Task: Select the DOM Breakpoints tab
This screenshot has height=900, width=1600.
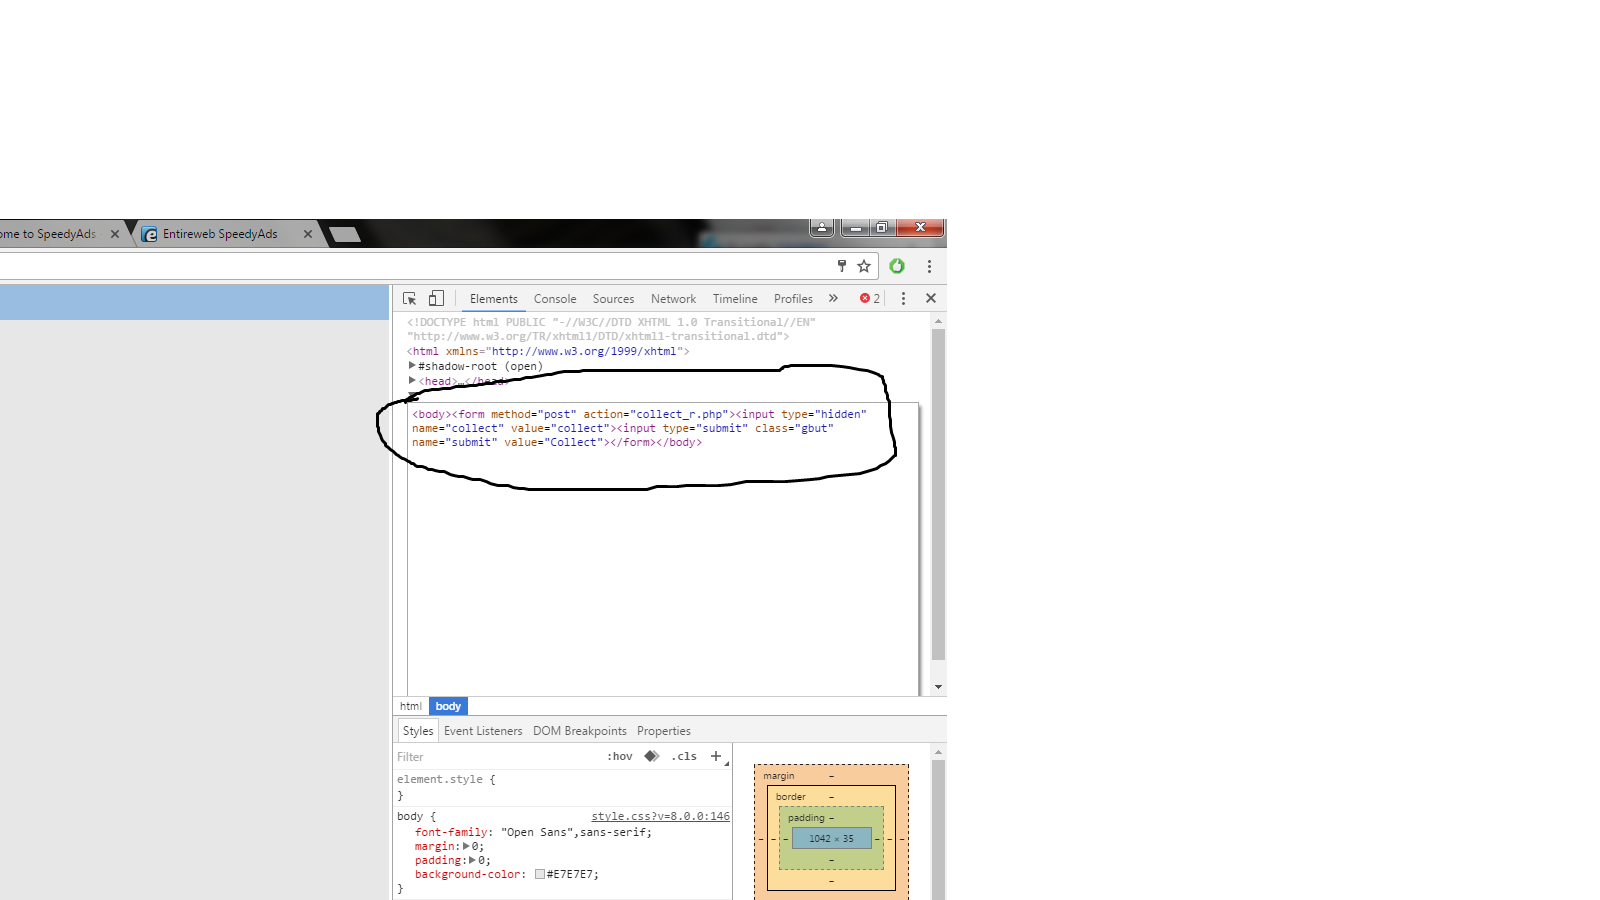Action: point(580,731)
